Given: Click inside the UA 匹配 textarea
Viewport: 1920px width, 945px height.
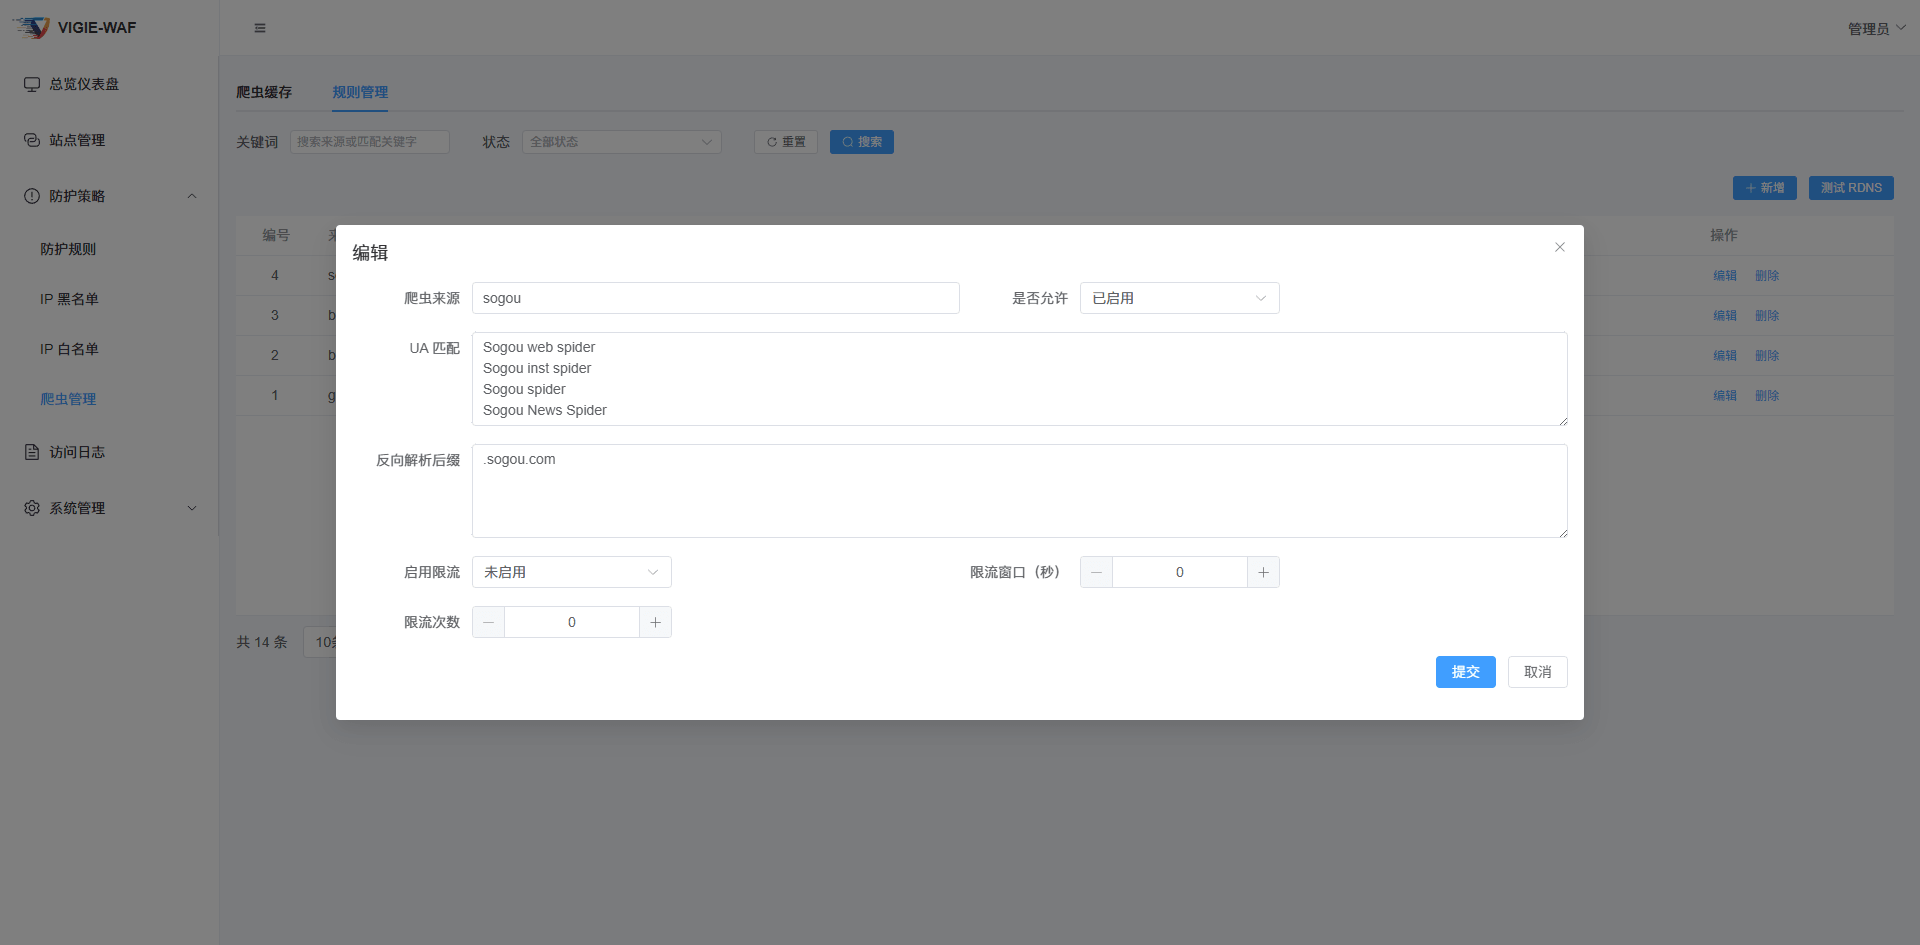Looking at the screenshot, I should pyautogui.click(x=1020, y=379).
